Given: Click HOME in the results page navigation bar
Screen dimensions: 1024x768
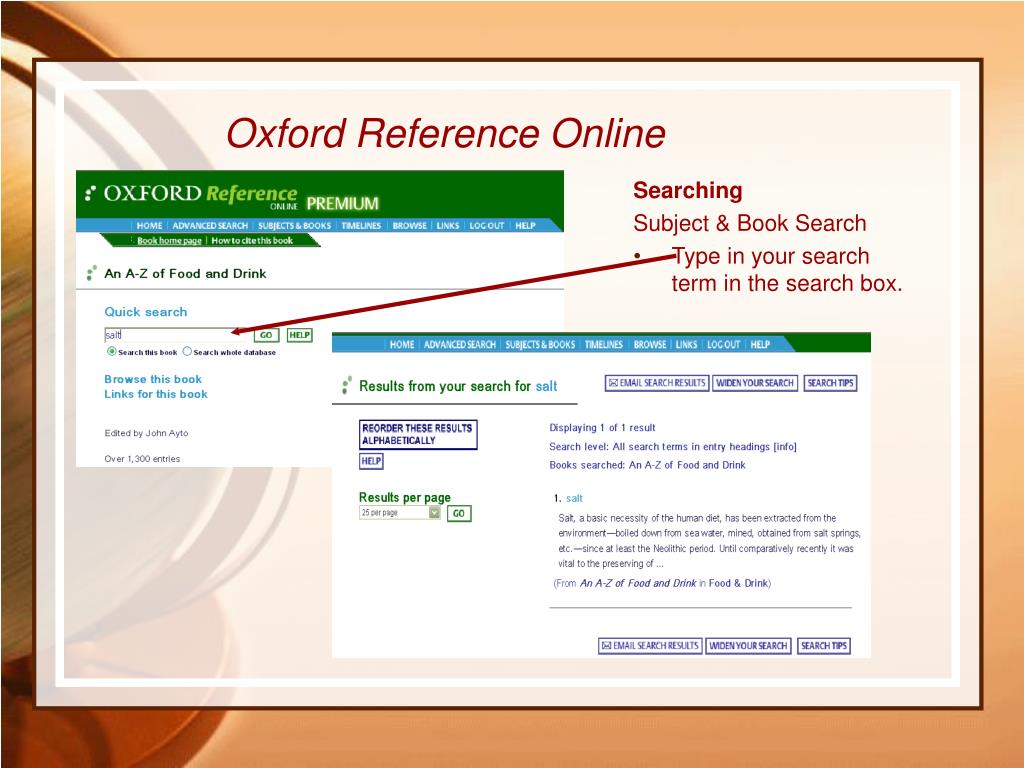Looking at the screenshot, I should point(402,344).
